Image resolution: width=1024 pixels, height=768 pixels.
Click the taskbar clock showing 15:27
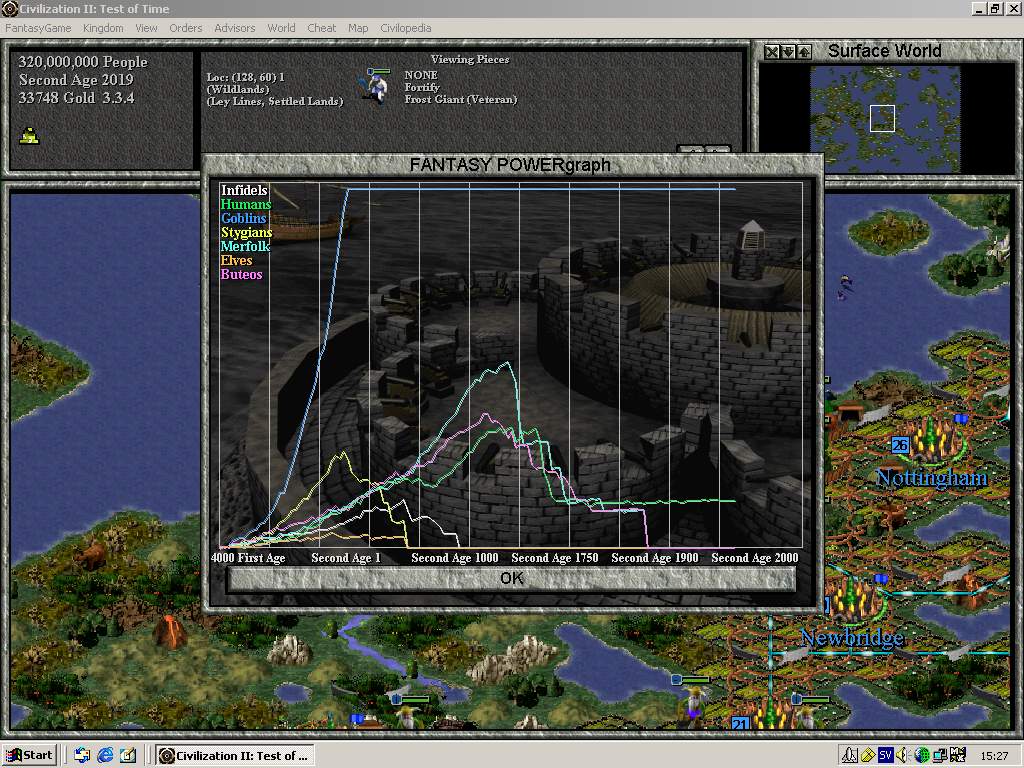[x=994, y=756]
